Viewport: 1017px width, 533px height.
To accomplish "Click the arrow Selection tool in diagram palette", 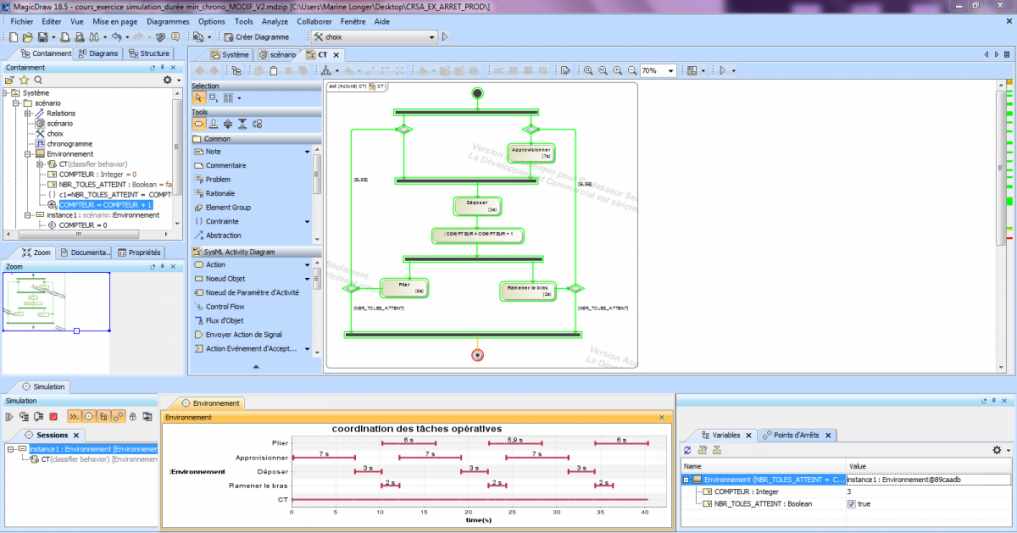I will coord(198,98).
